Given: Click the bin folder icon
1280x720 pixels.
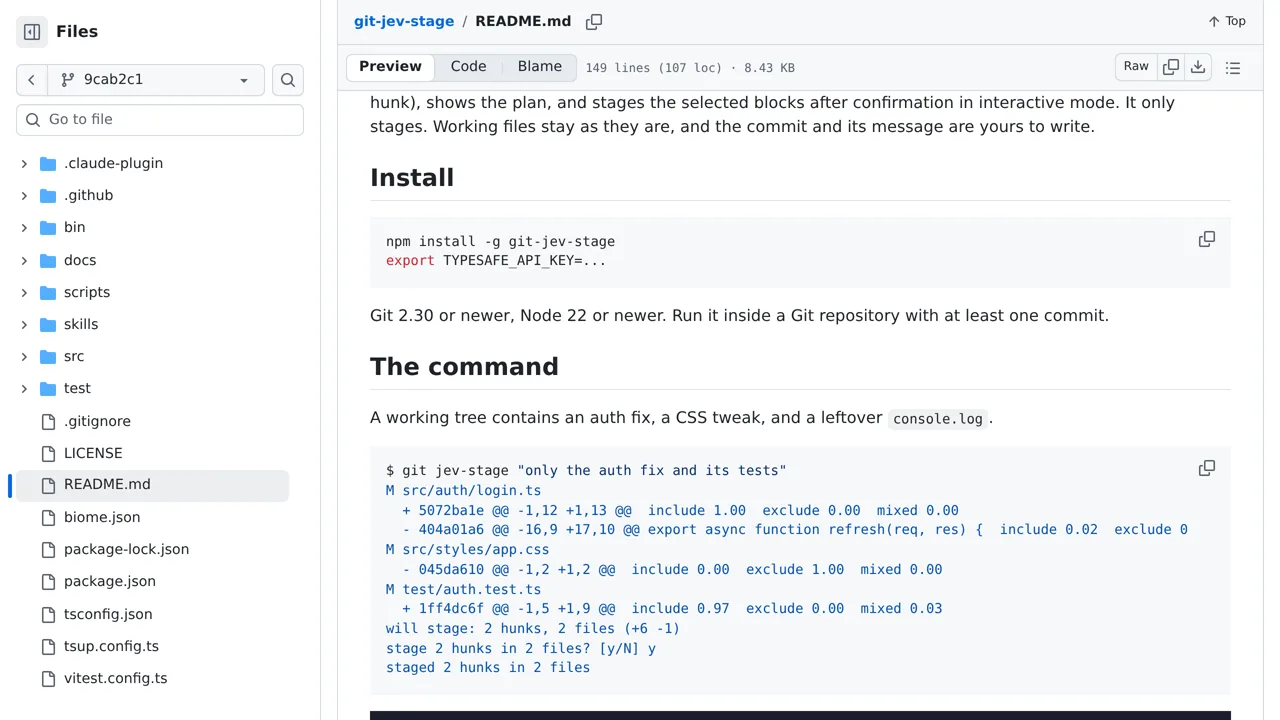Looking at the screenshot, I should pyautogui.click(x=48, y=228).
